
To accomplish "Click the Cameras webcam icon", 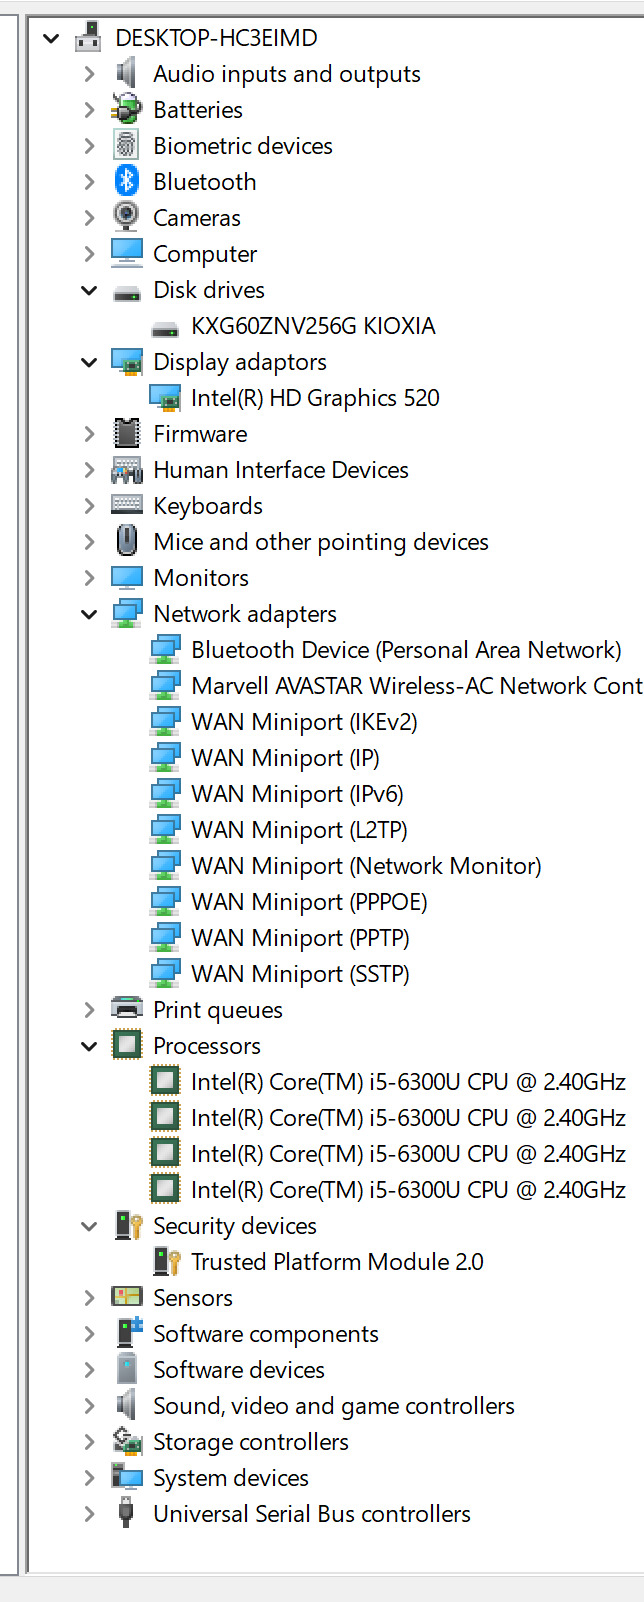I will point(126,217).
